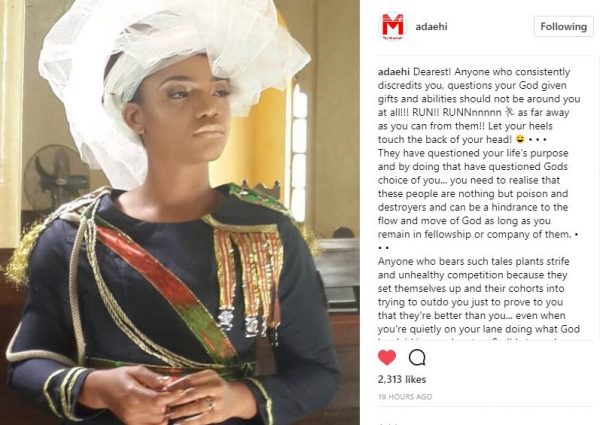The image size is (600, 425).
Task: Click the ring on the woman's finger
Action: 210,404
